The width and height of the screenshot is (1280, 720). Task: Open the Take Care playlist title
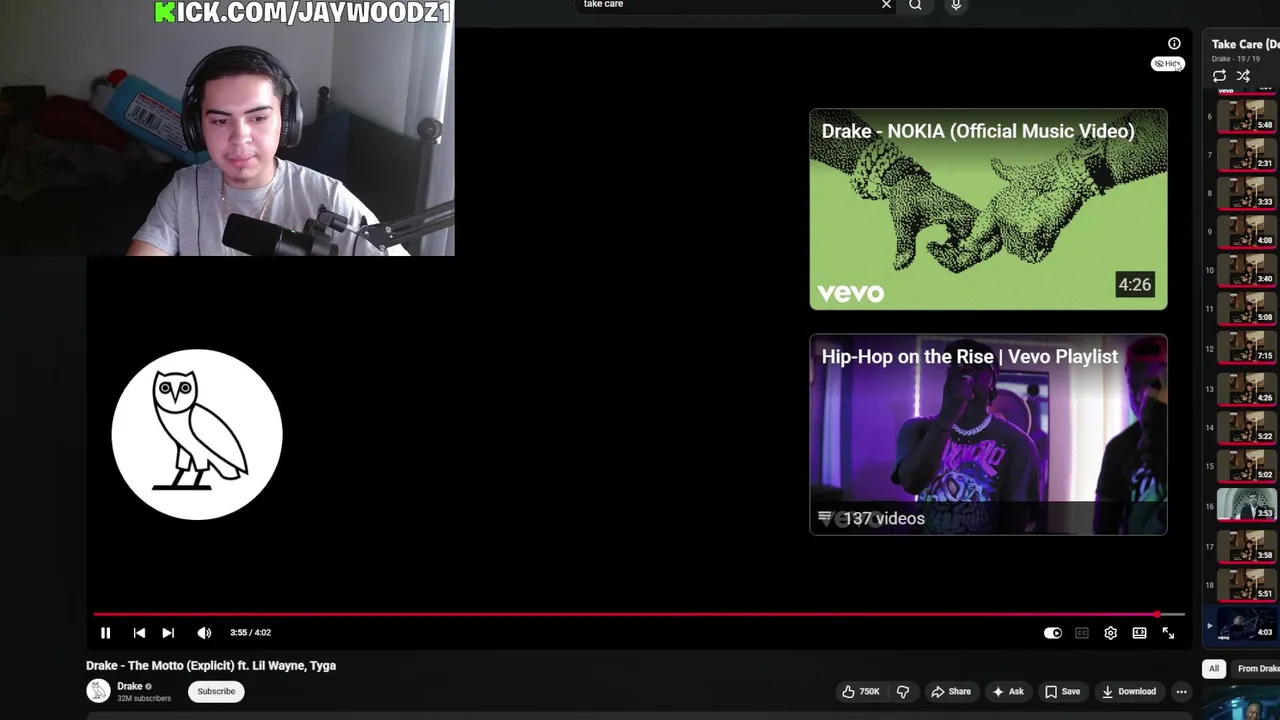tap(1245, 44)
